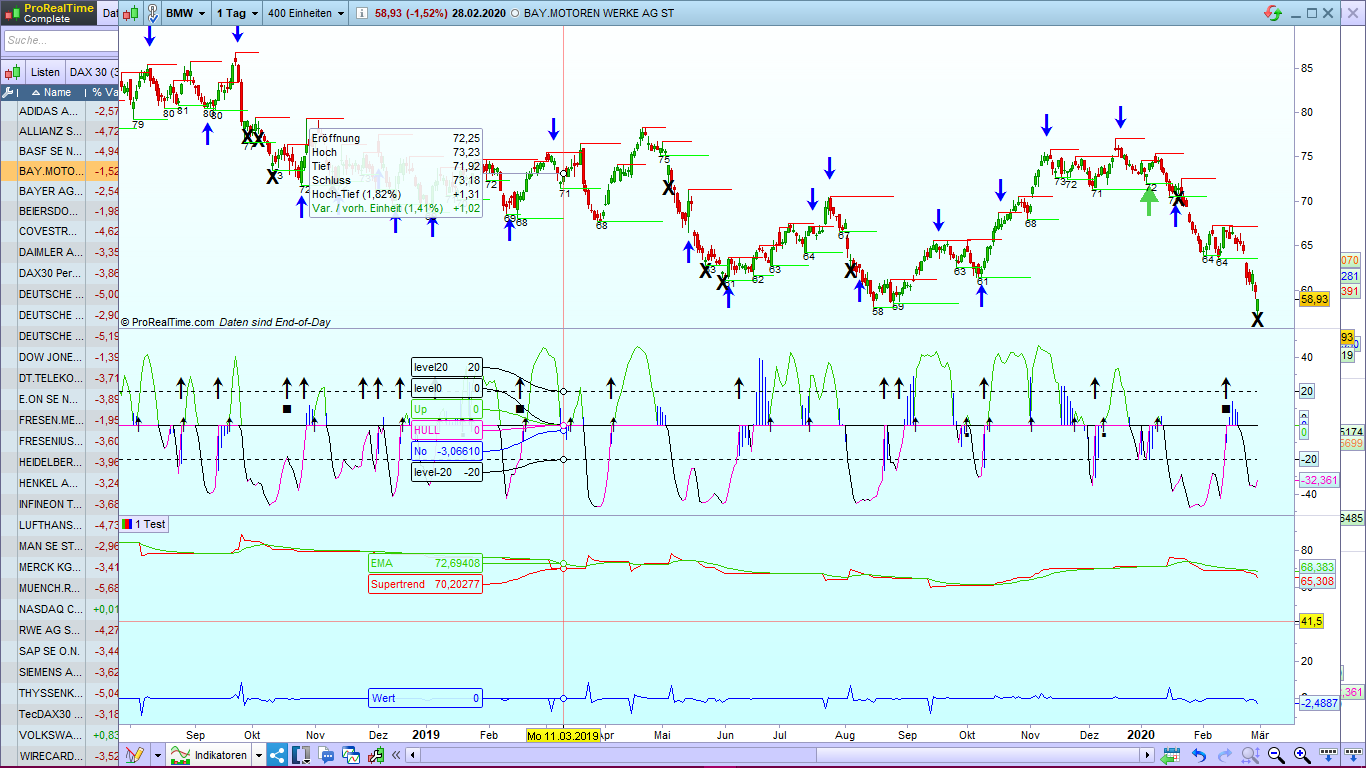This screenshot has height=768, width=1366.
Task: Zoom in with the plus magnifier
Action: coord(1303,755)
